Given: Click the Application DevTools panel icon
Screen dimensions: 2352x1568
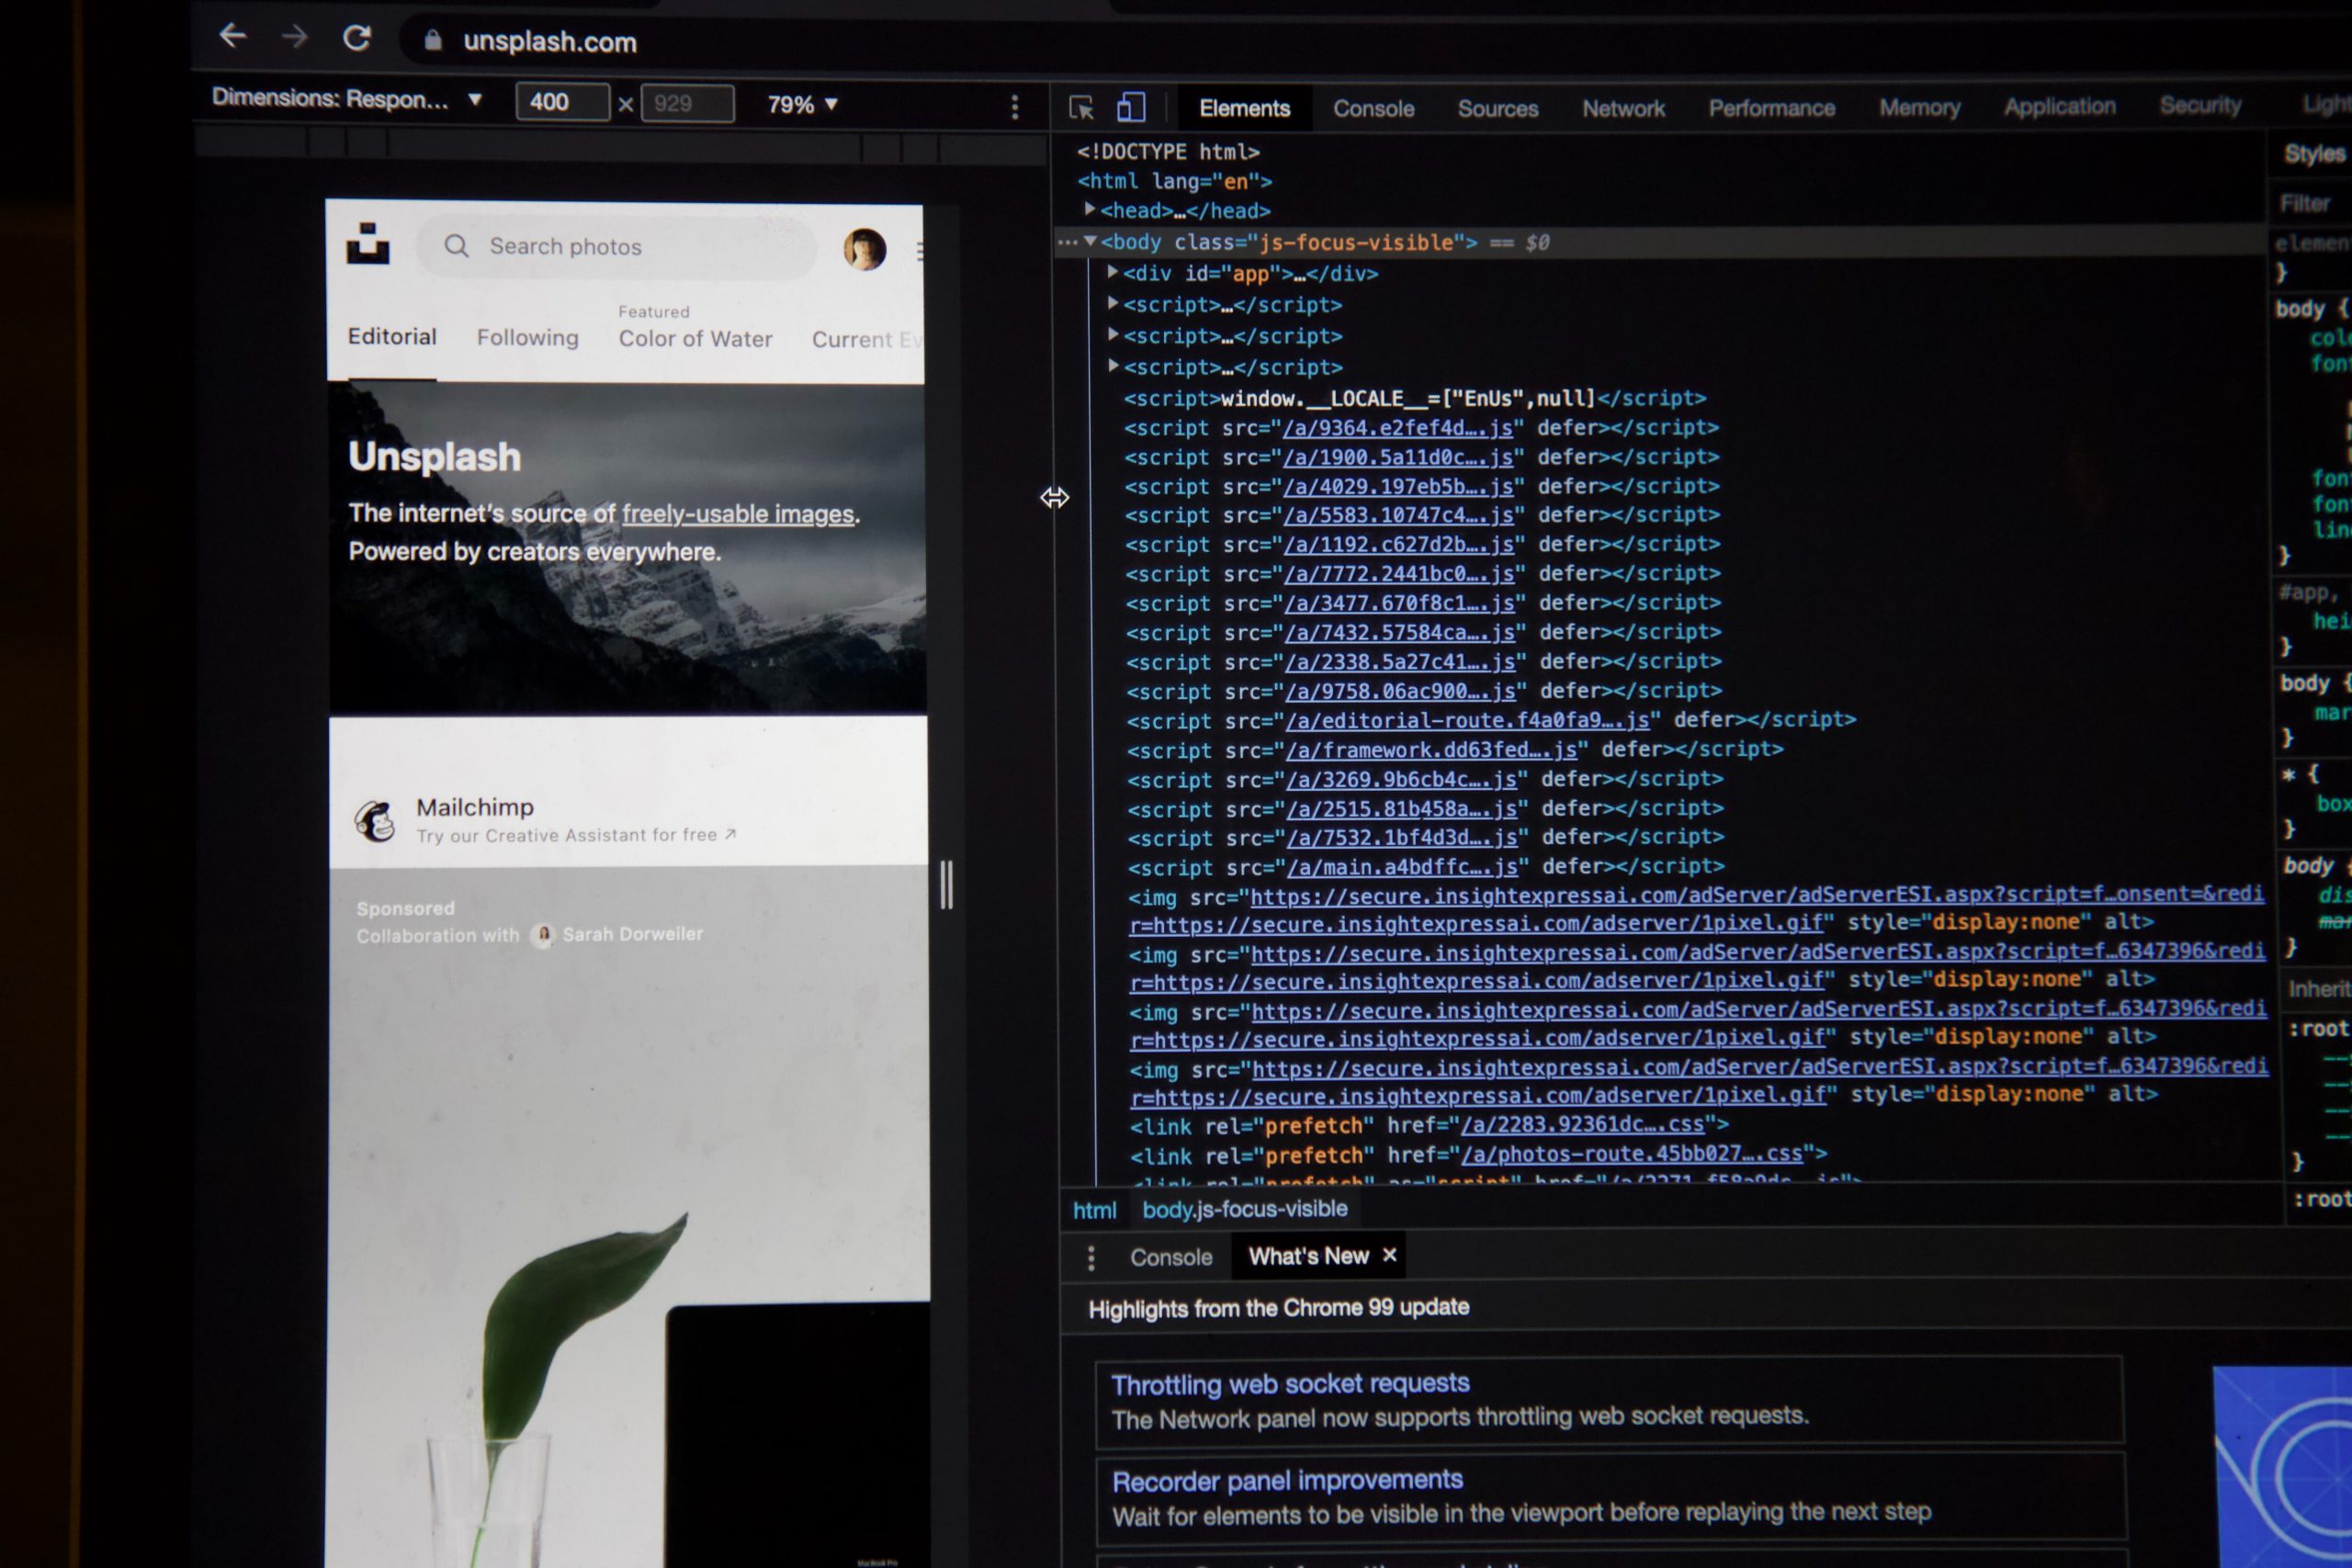Looking at the screenshot, I should (x=2058, y=108).
